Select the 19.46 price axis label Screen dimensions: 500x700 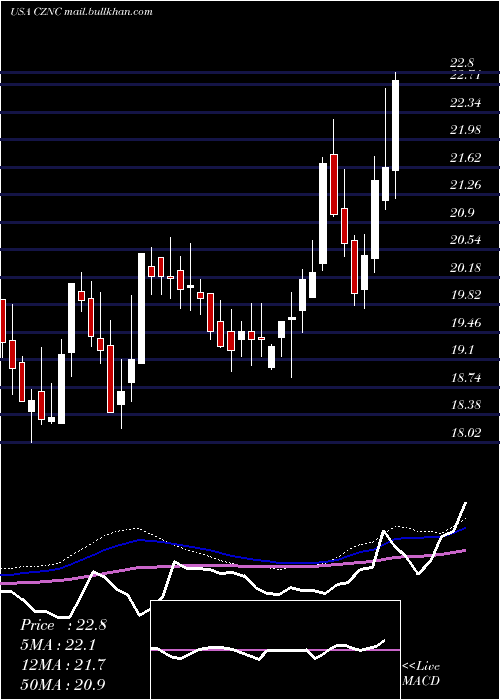(466, 323)
